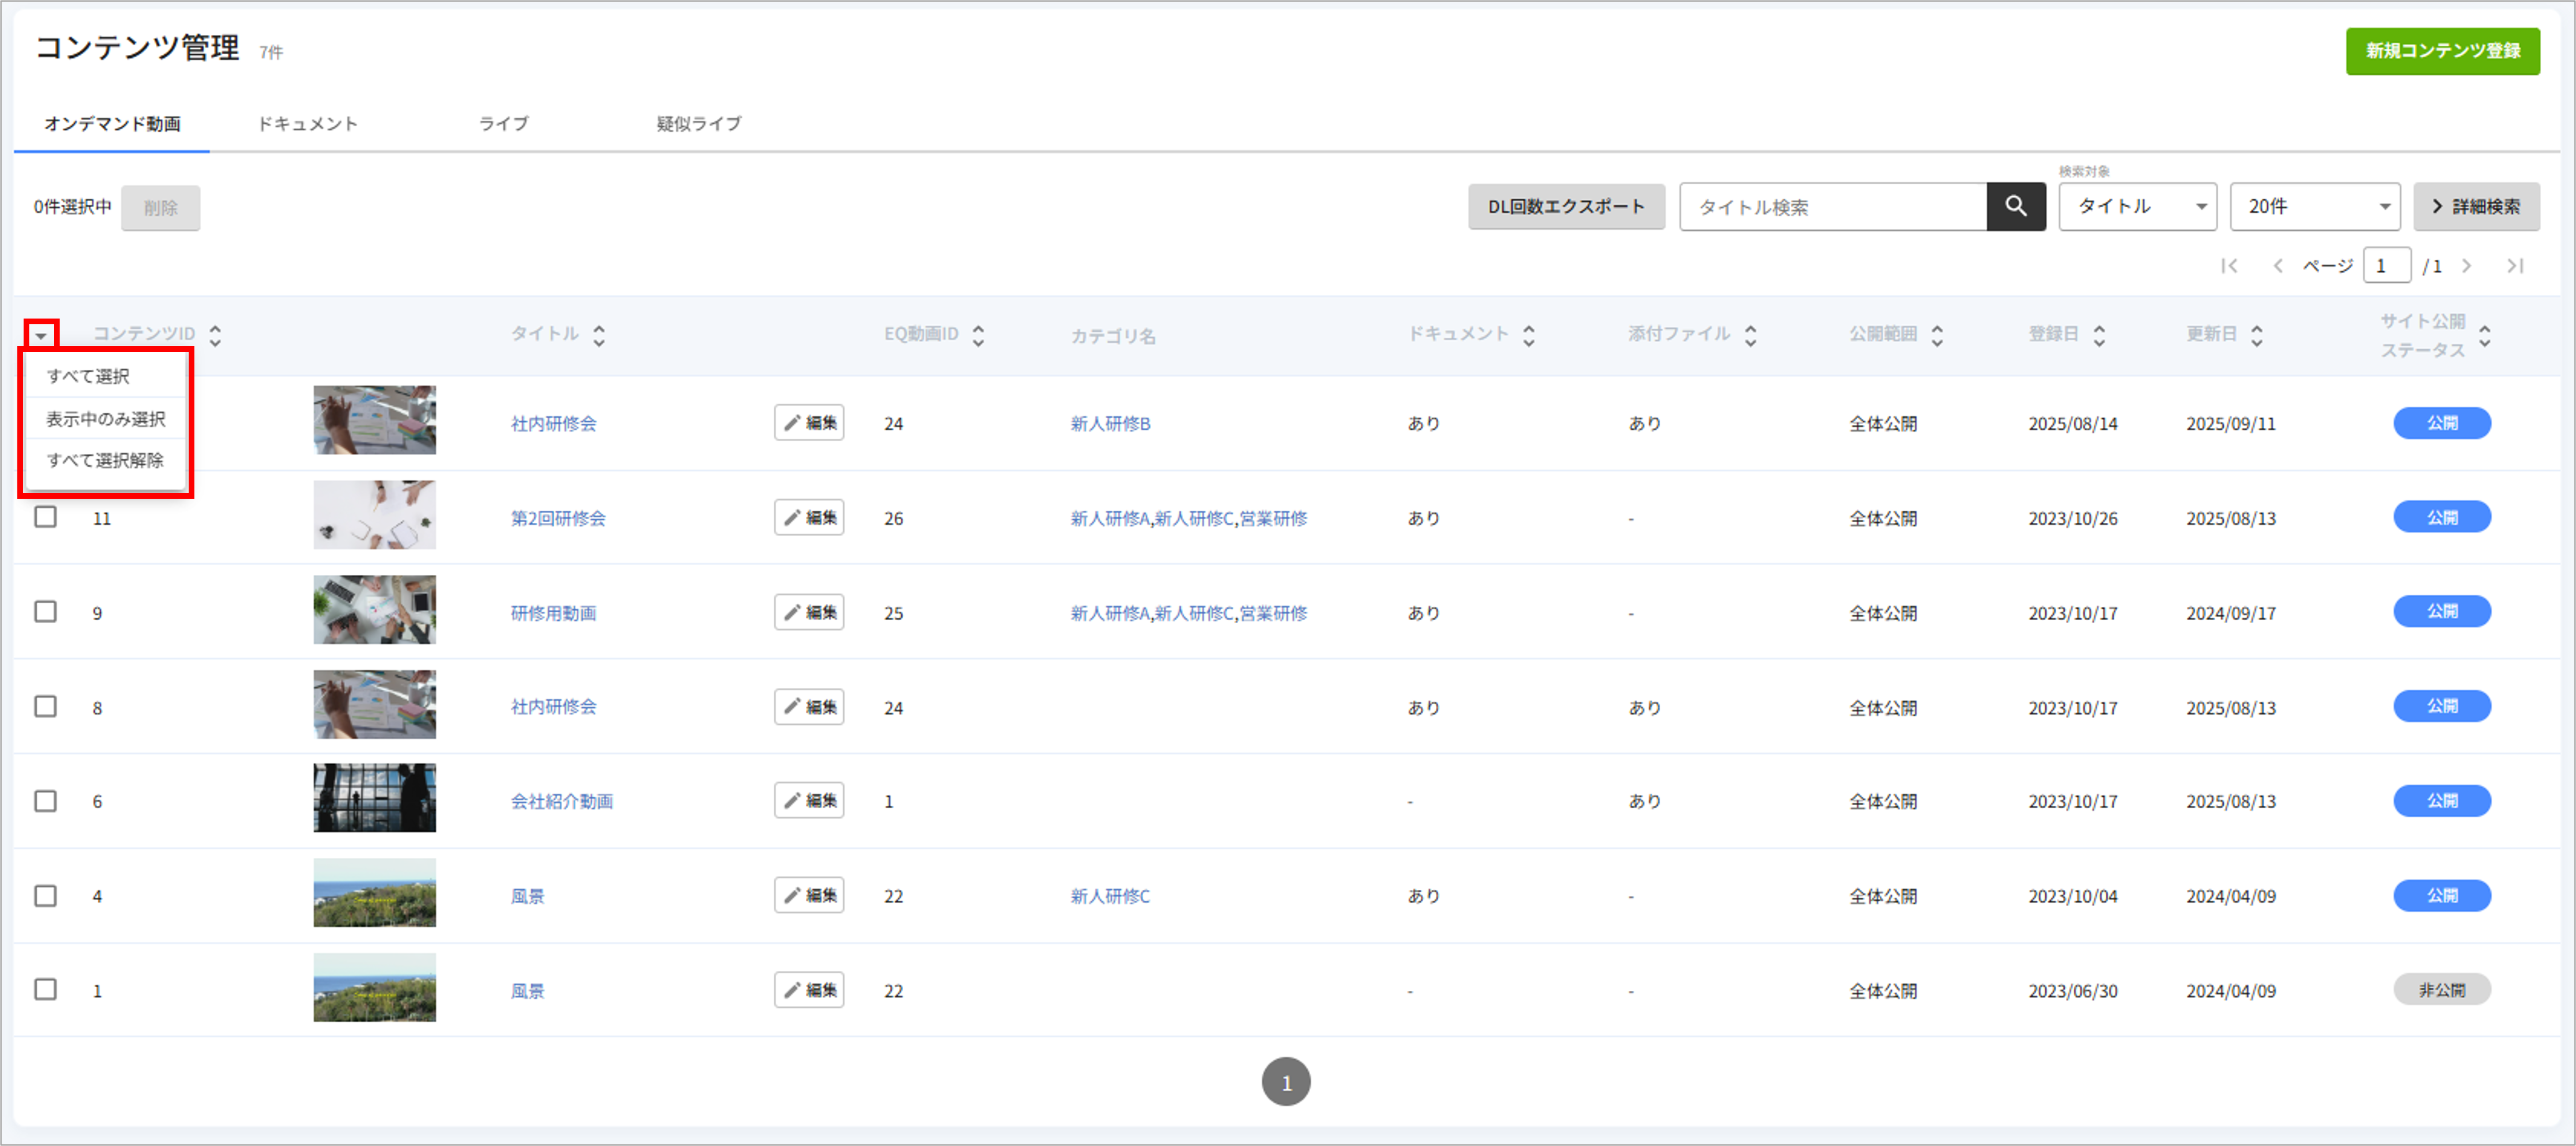Screen dimensions: 2576x1146
Task: Go to next page arrow
Action: (2467, 266)
